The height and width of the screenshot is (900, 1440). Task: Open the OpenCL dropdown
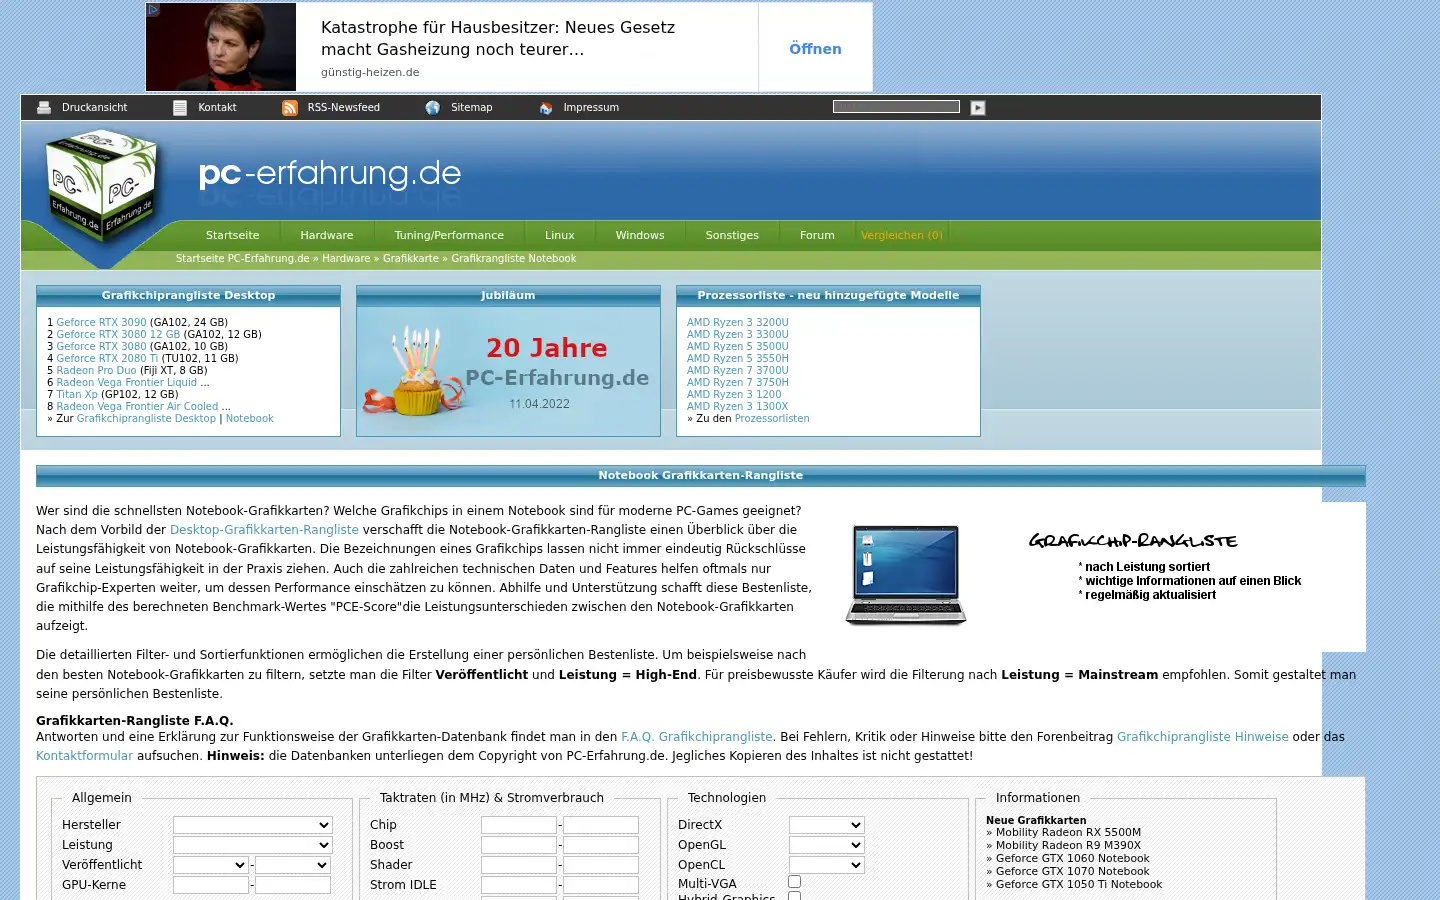(x=827, y=865)
